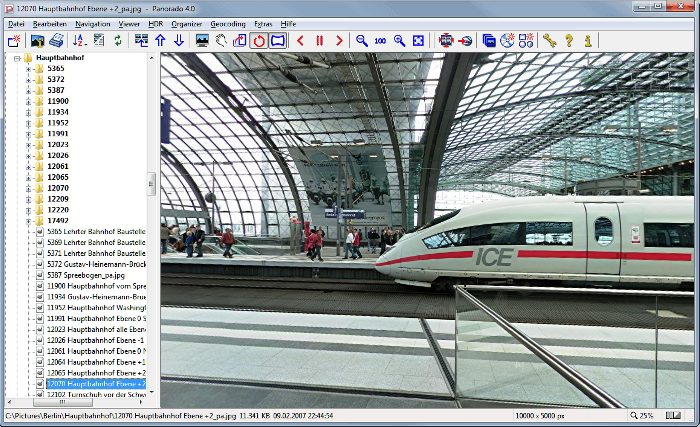This screenshot has height=427, width=700.
Task: Open the Navigation menu
Action: coord(93,24)
